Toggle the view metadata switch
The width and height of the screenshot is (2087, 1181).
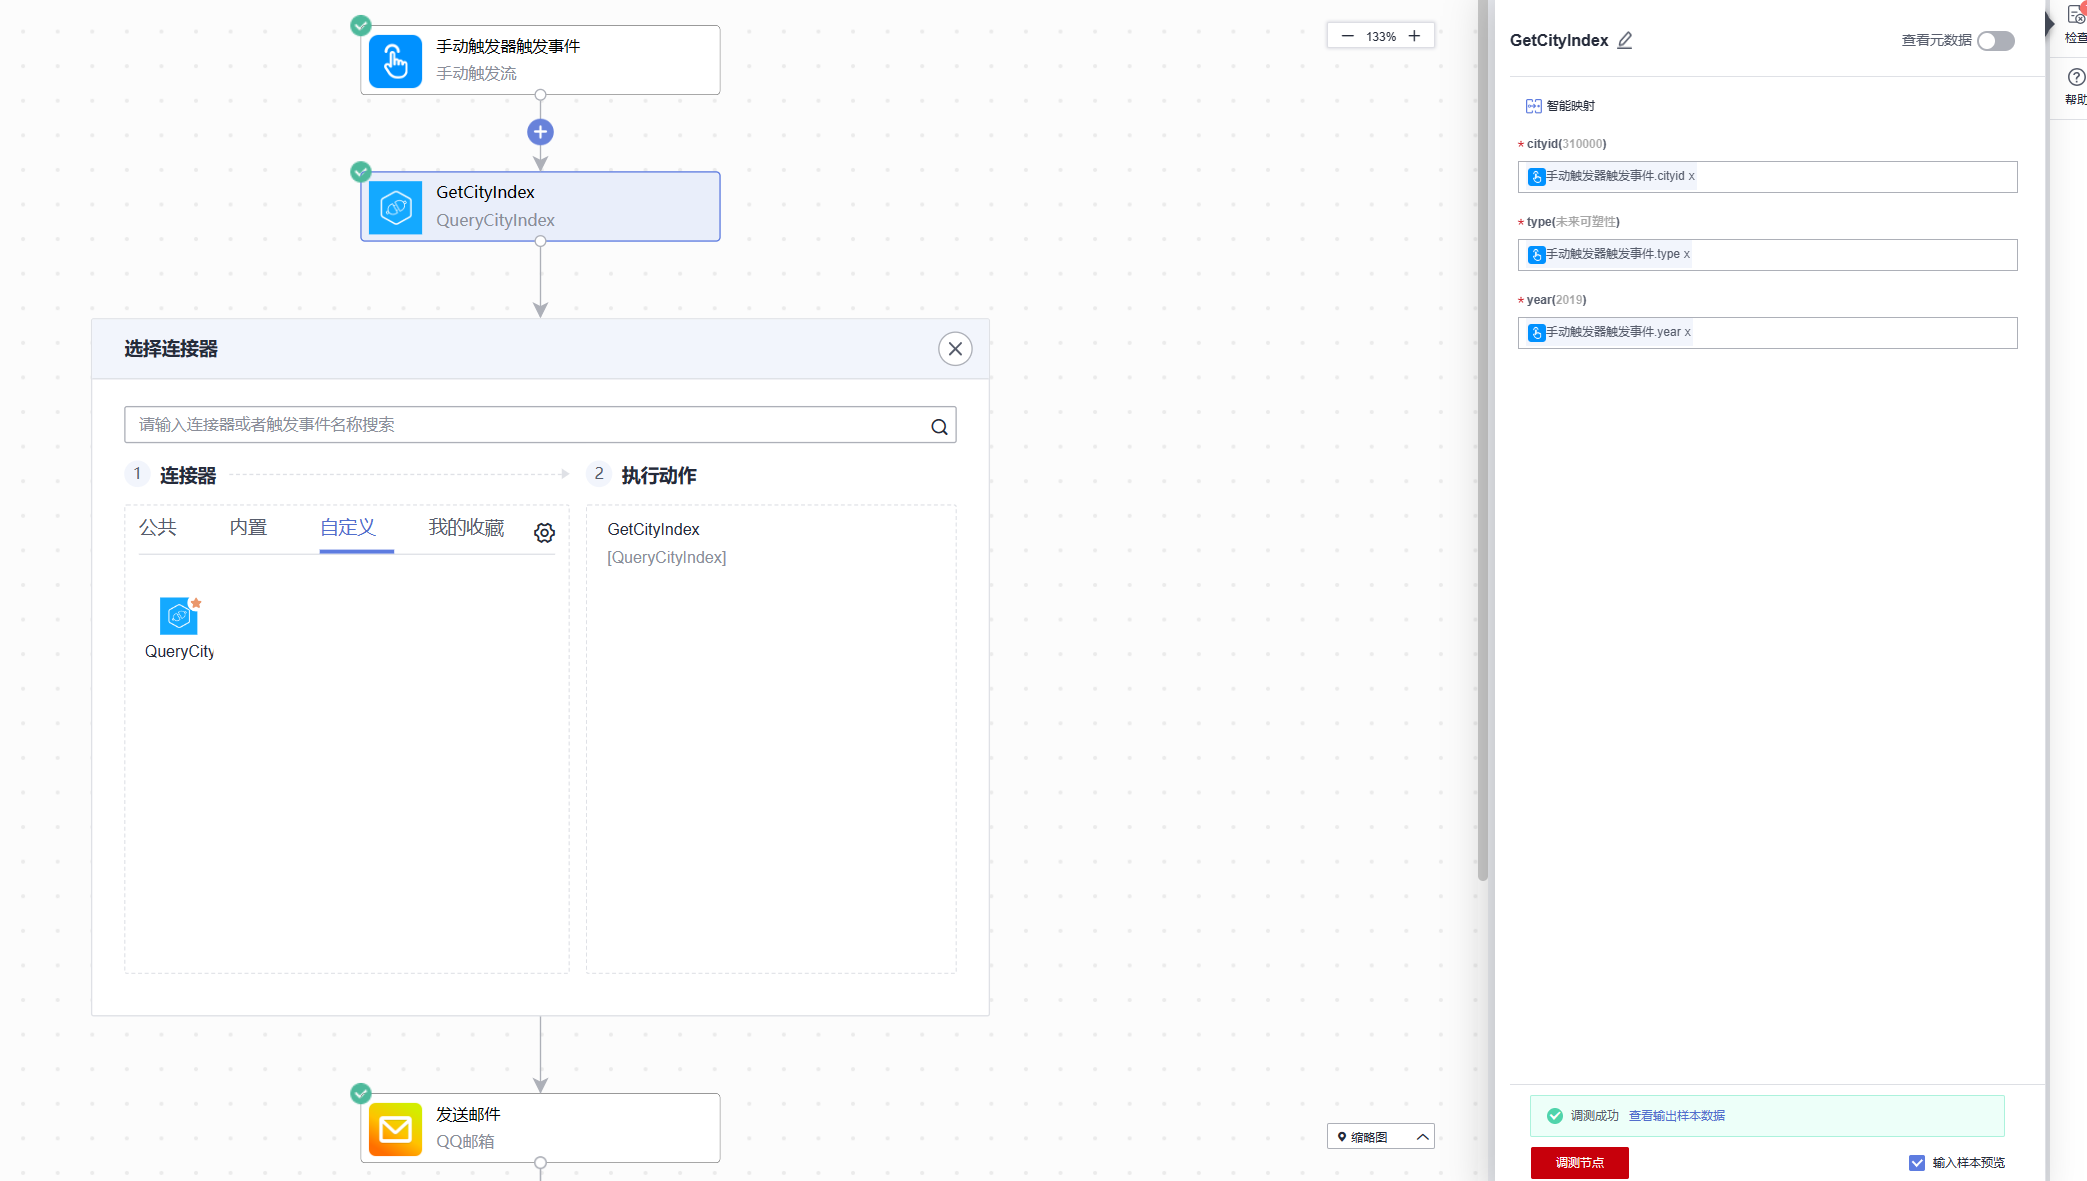[1995, 41]
